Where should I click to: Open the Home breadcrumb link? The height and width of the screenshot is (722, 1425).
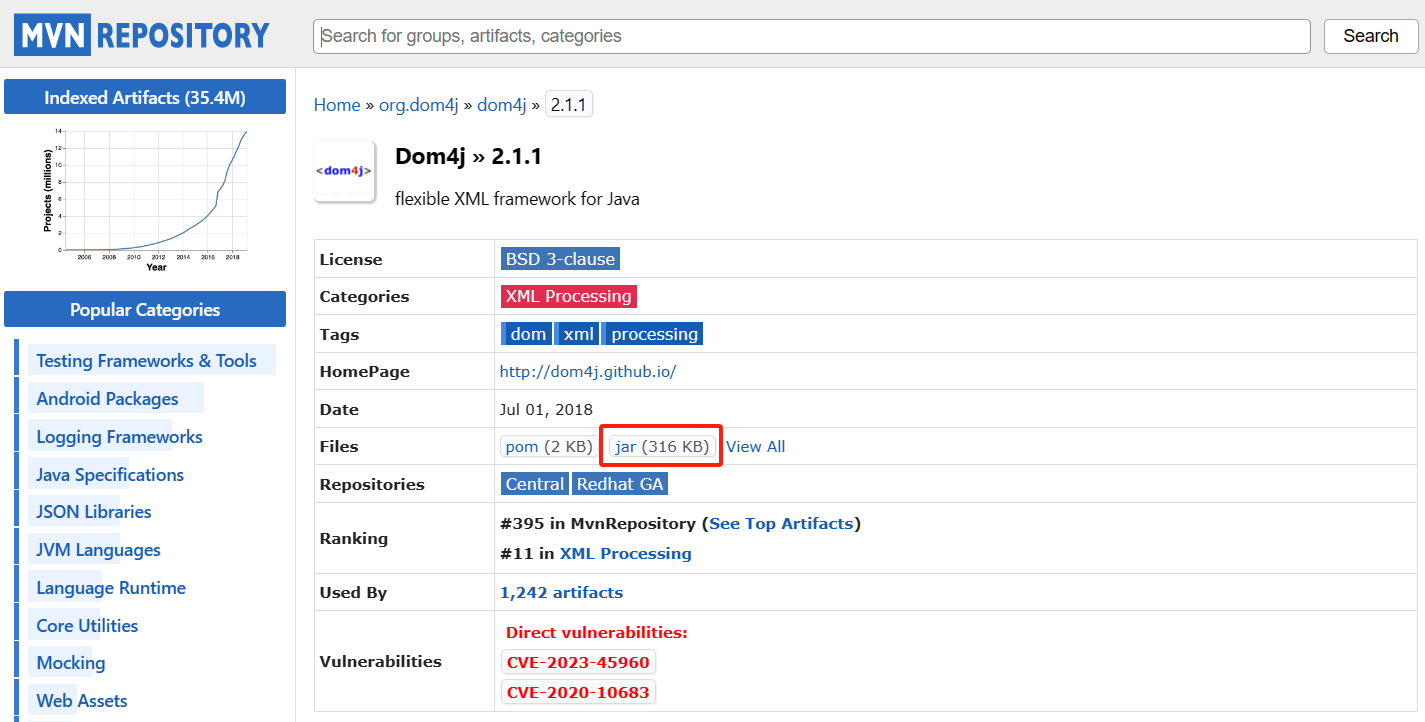[337, 105]
